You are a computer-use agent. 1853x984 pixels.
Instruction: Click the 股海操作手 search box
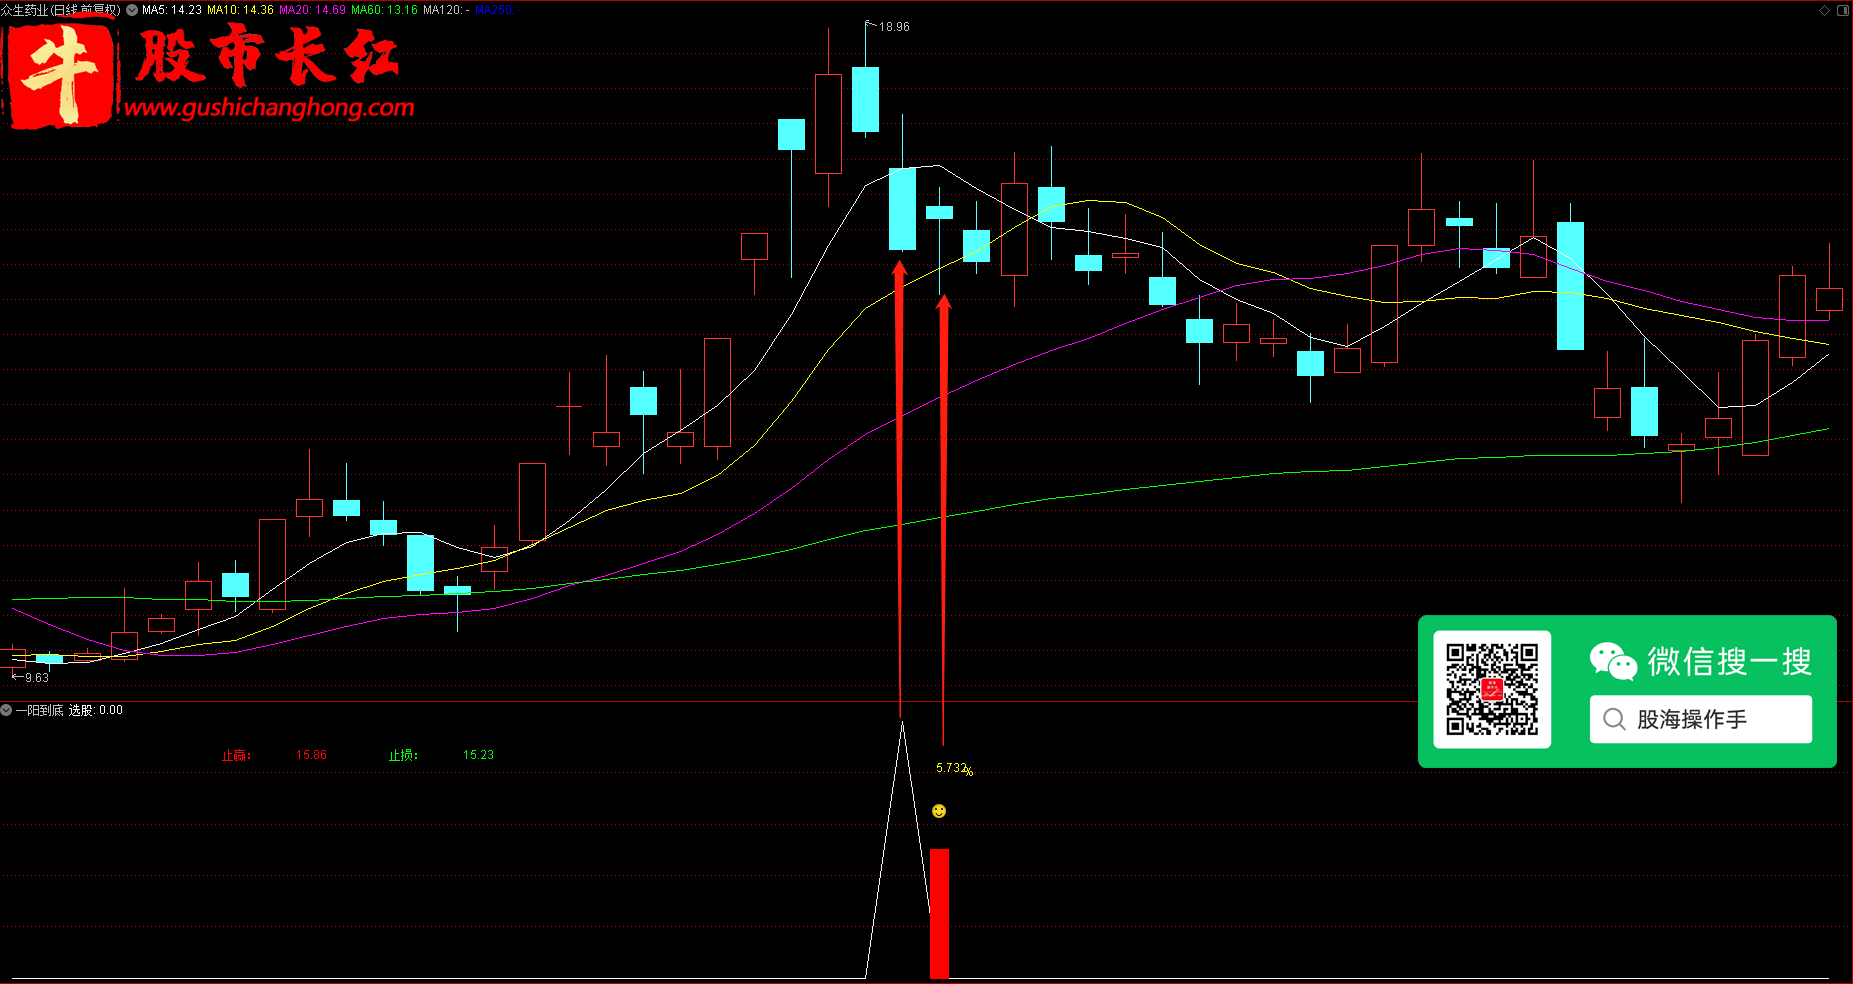[x=1700, y=719]
